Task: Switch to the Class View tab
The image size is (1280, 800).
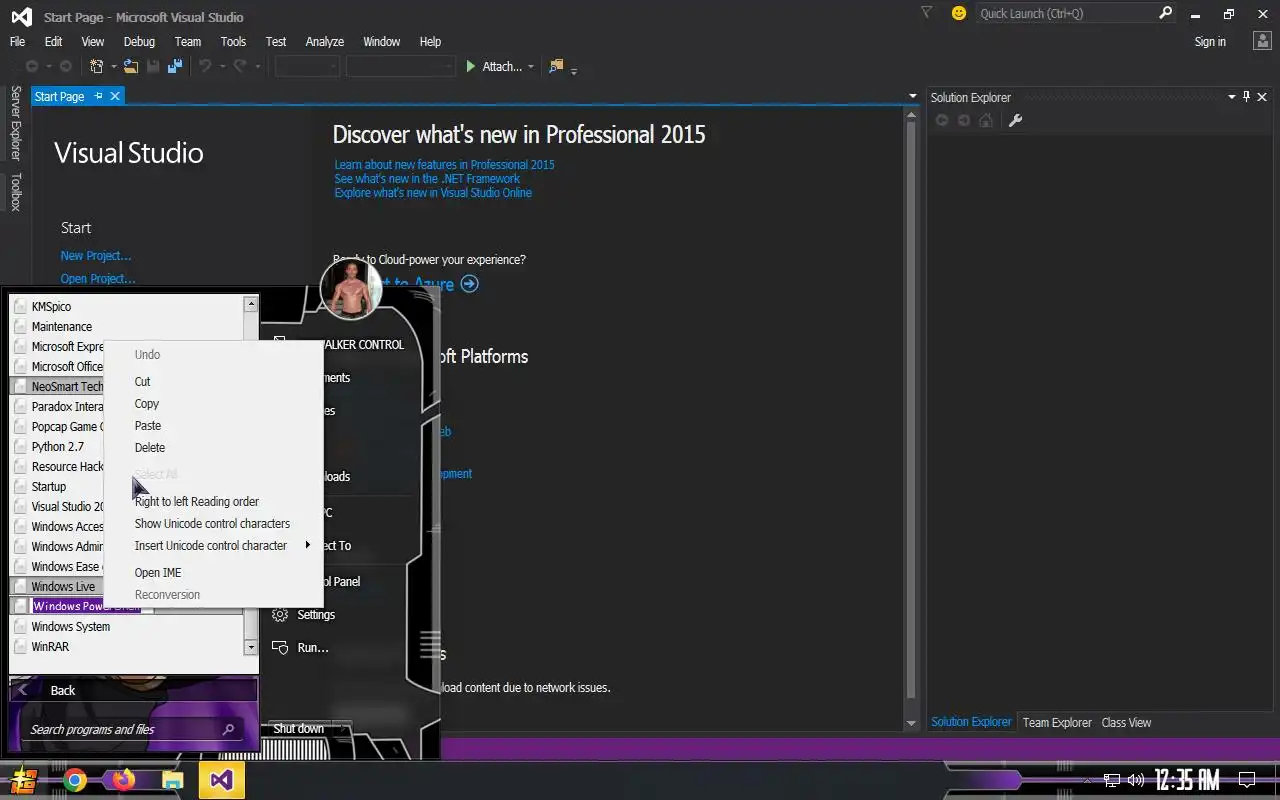Action: click(1126, 722)
